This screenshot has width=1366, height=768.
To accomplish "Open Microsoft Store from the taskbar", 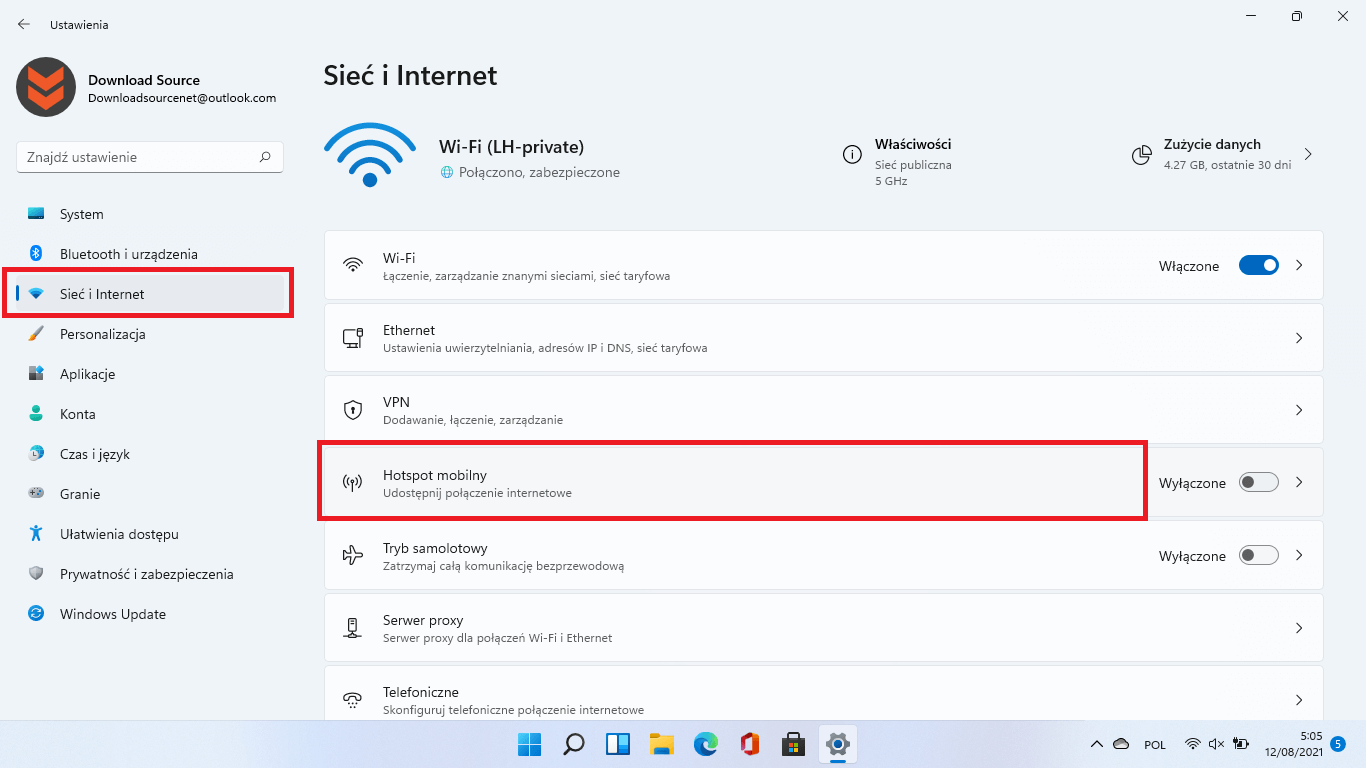I will click(x=794, y=744).
